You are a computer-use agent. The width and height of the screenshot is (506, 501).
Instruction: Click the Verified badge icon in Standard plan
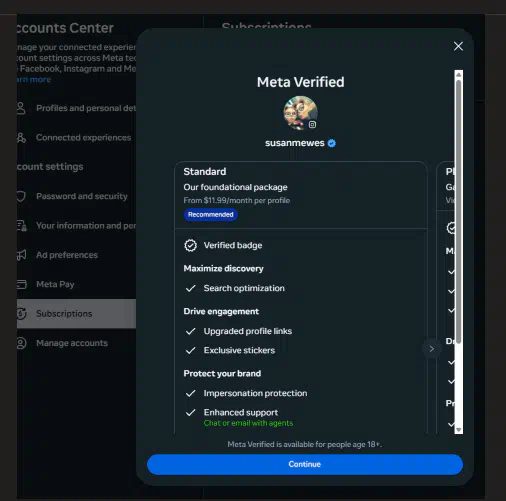coord(190,245)
